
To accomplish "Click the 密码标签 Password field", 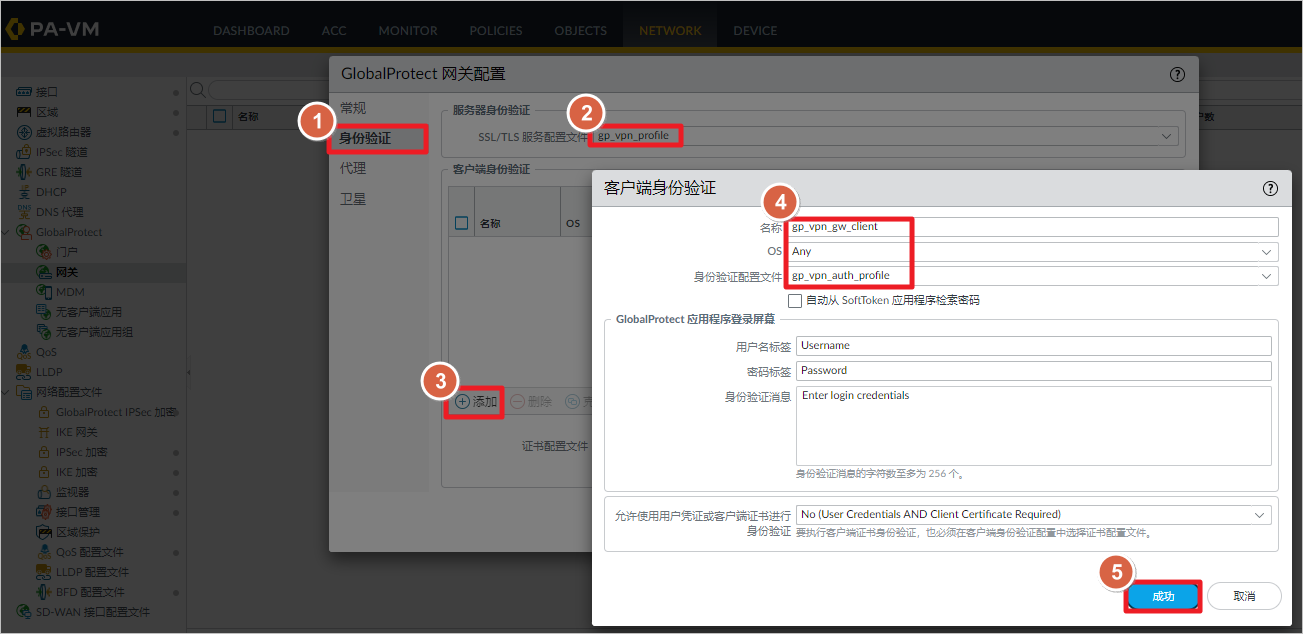I will (1033, 371).
